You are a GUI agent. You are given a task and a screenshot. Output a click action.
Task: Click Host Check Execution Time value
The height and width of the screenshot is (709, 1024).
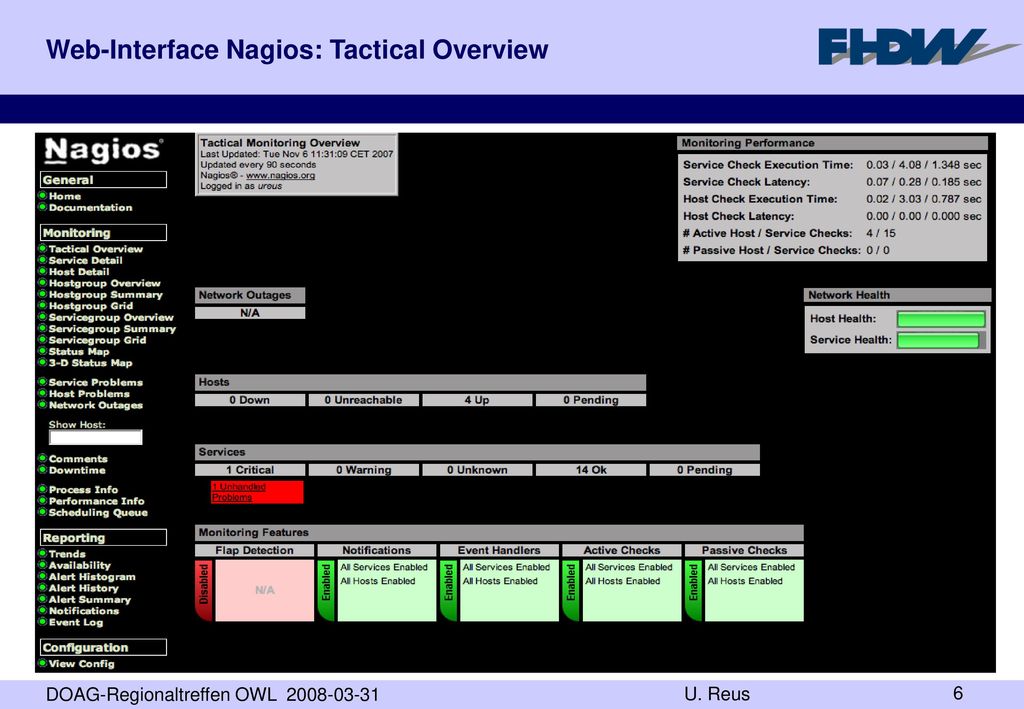[923, 199]
